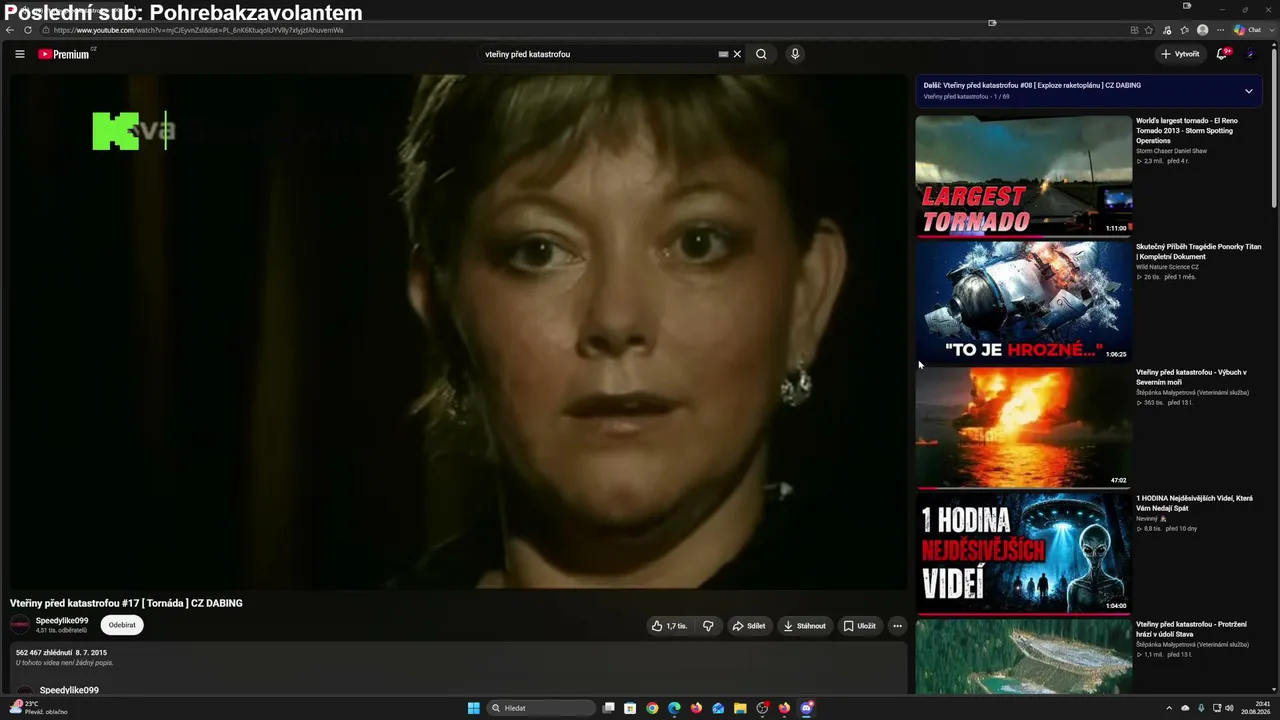
Task: Like the video with thumbs up
Action: (x=669, y=626)
